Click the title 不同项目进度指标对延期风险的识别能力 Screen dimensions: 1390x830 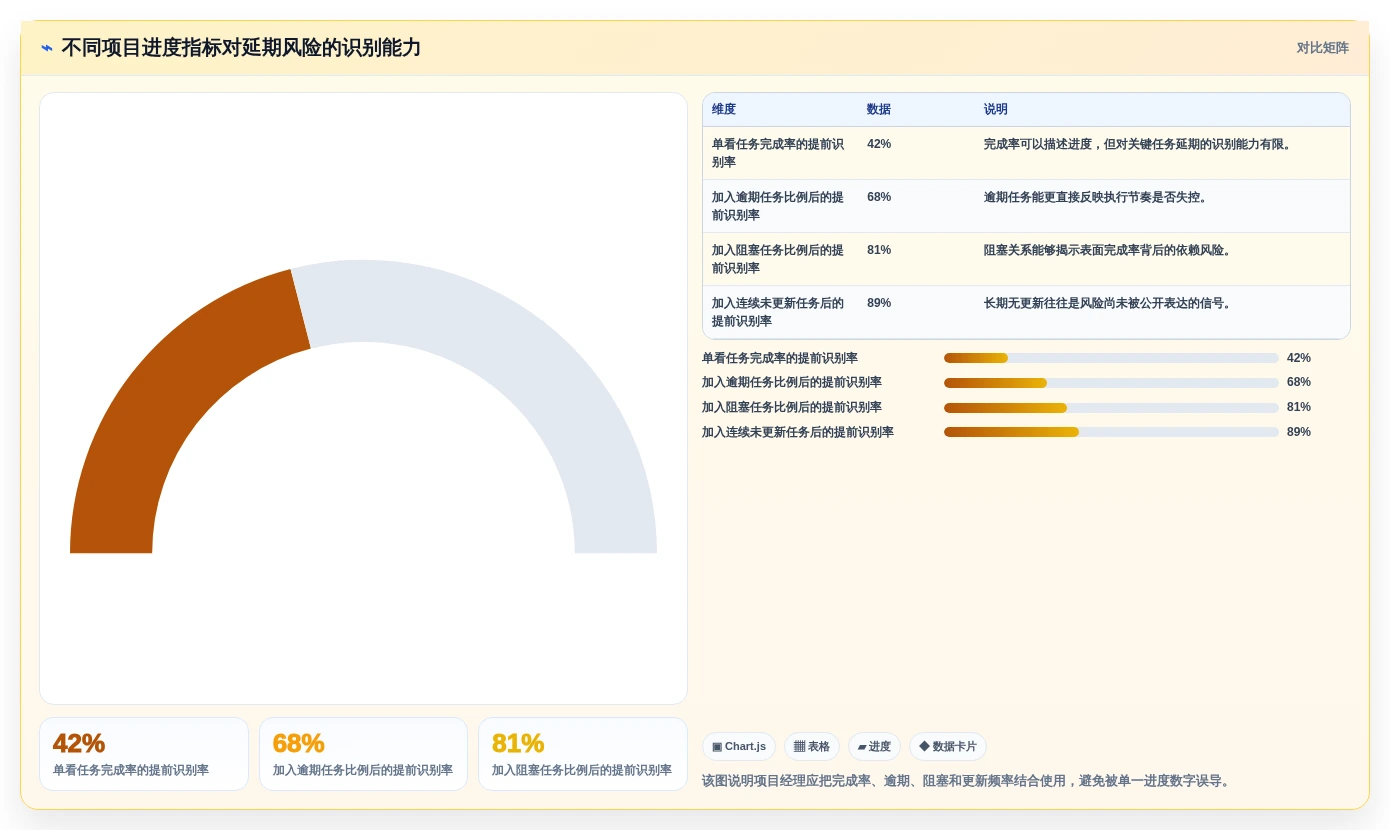click(241, 48)
